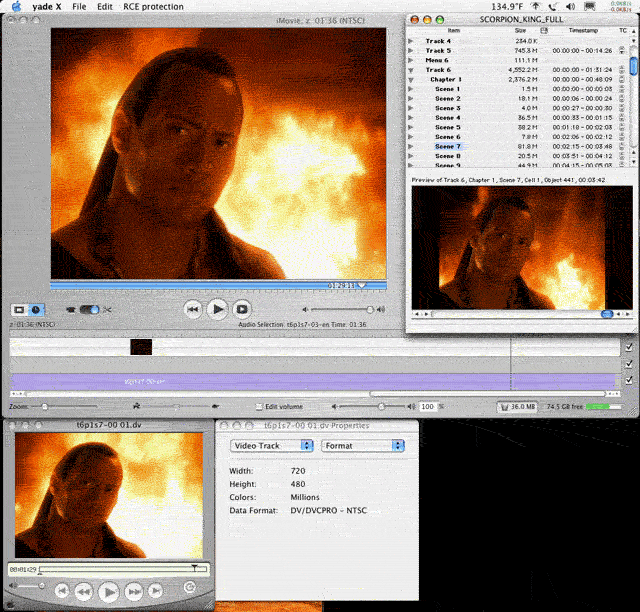
Task: Click the SCORPION_KING_FULL list scrollbar thumb
Action: (x=633, y=66)
